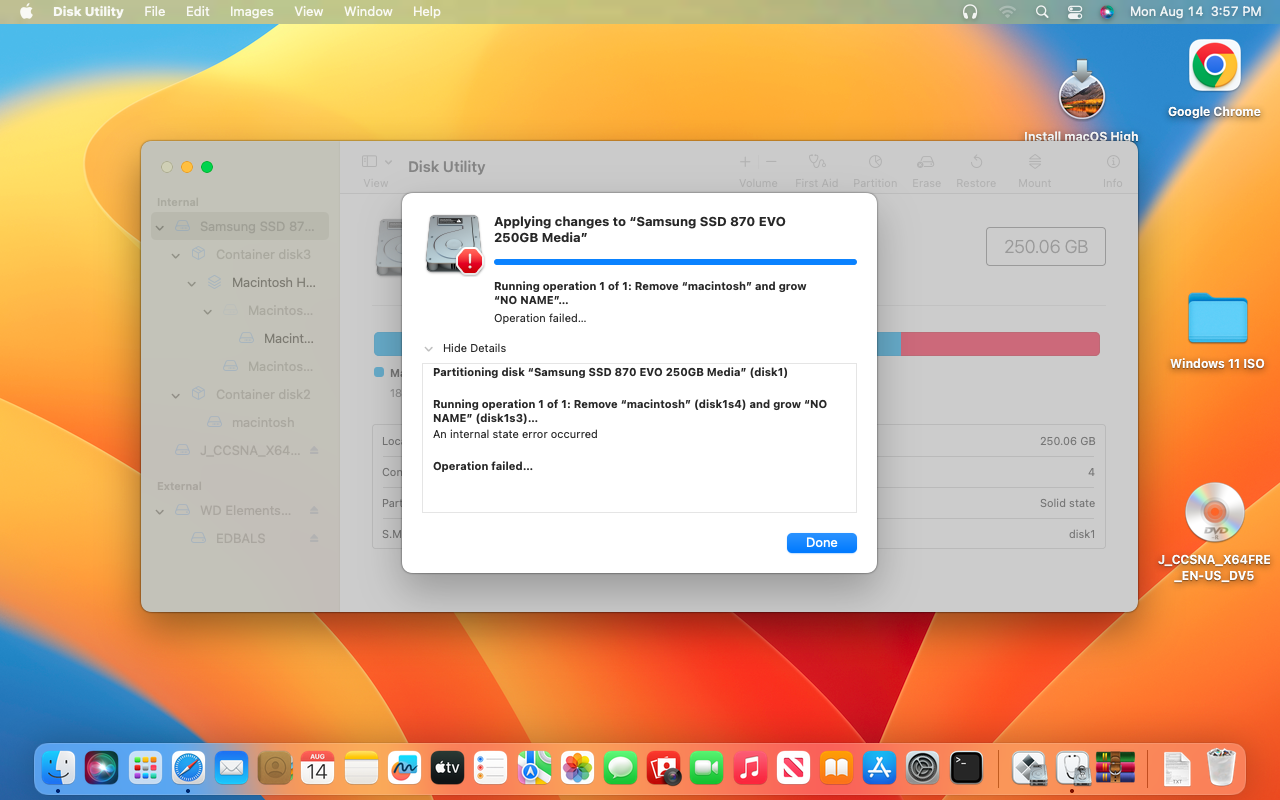
Task: Open the Info toolbar icon
Action: point(1112,162)
